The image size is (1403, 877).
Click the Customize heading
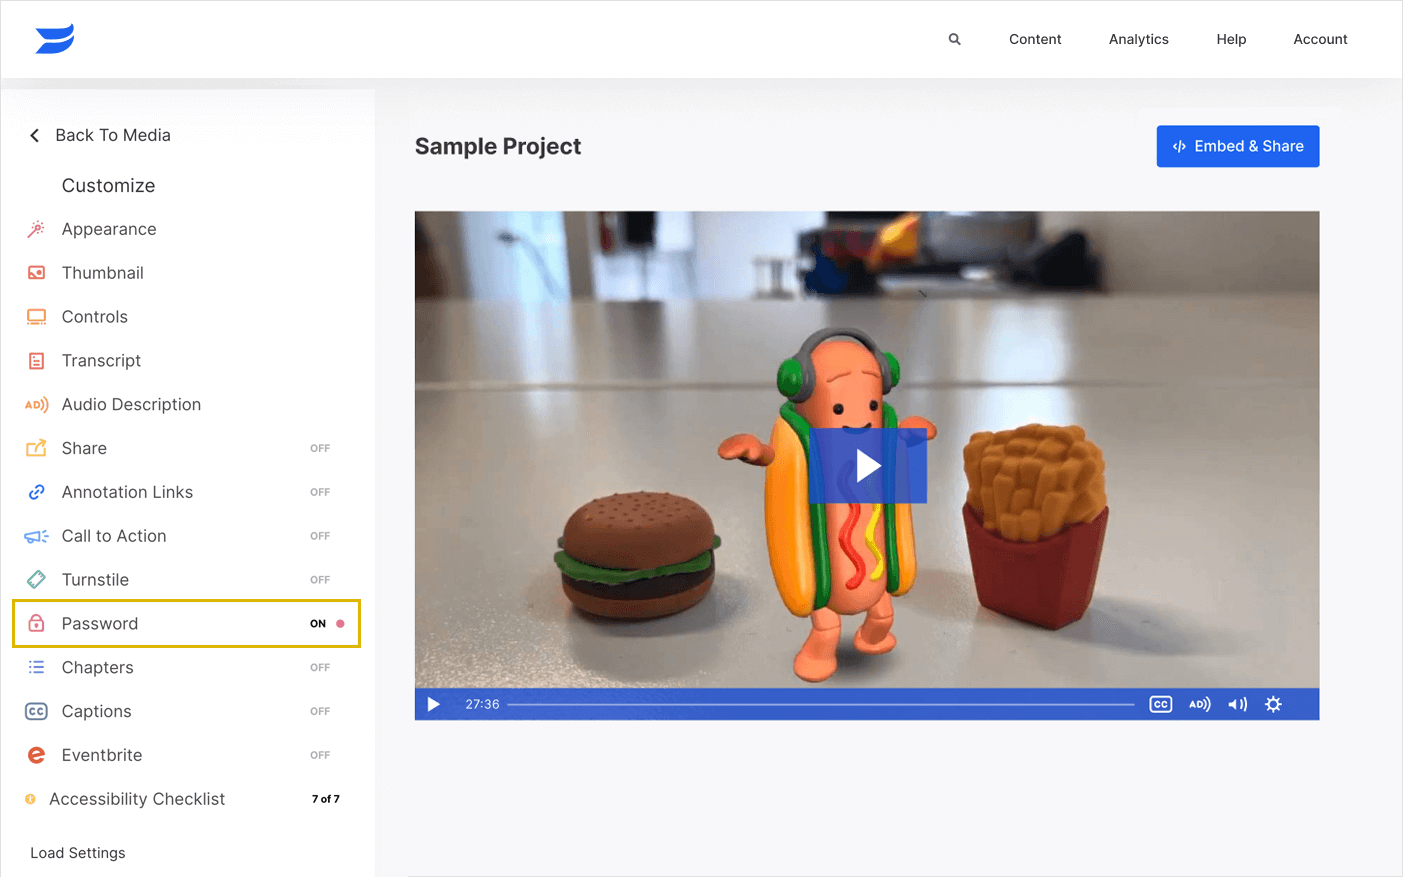point(108,185)
